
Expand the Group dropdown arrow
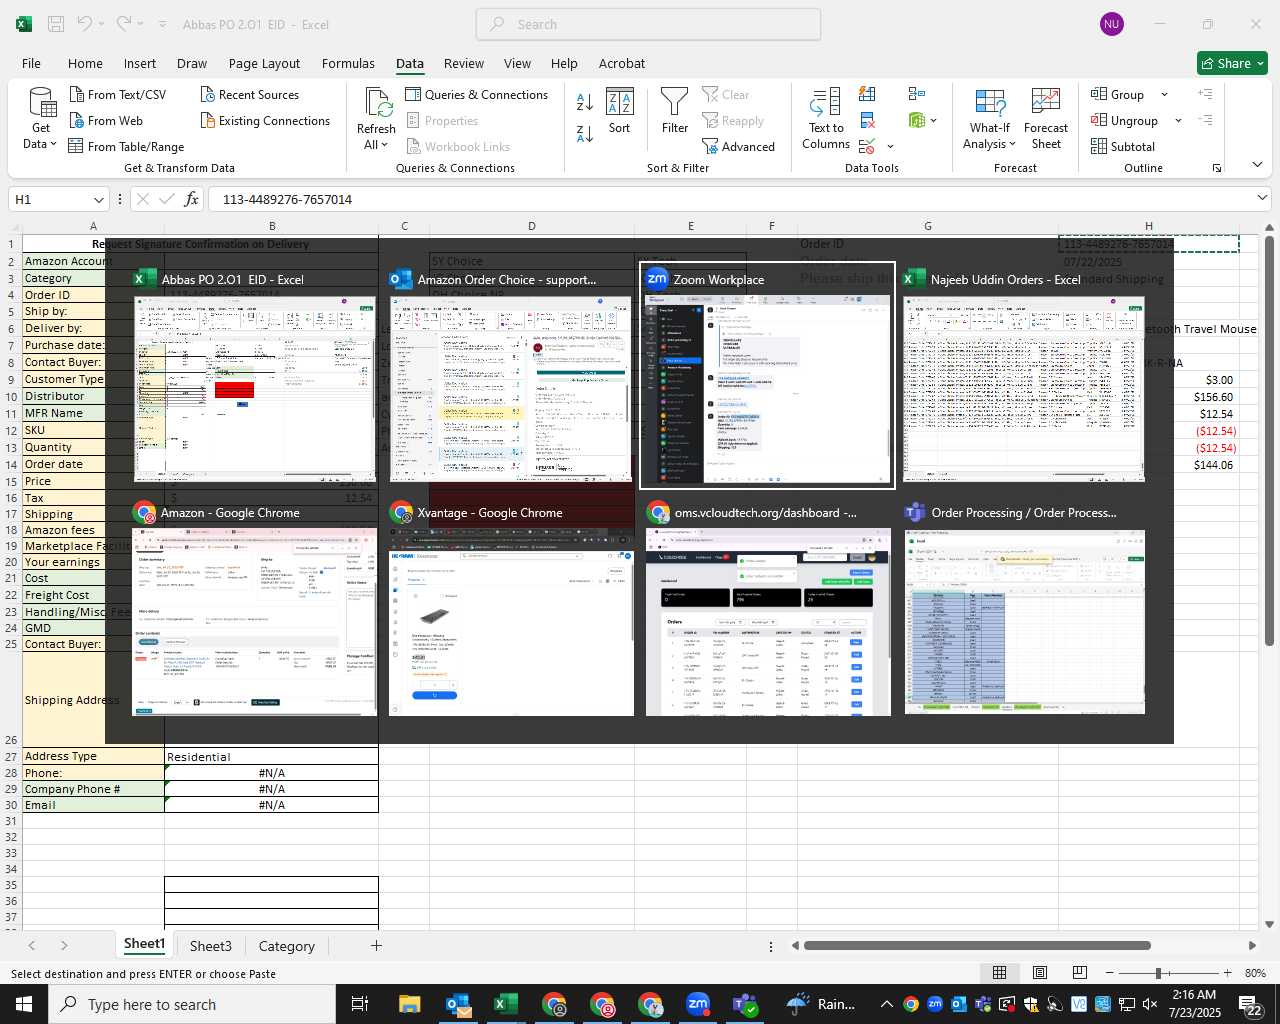[1164, 94]
